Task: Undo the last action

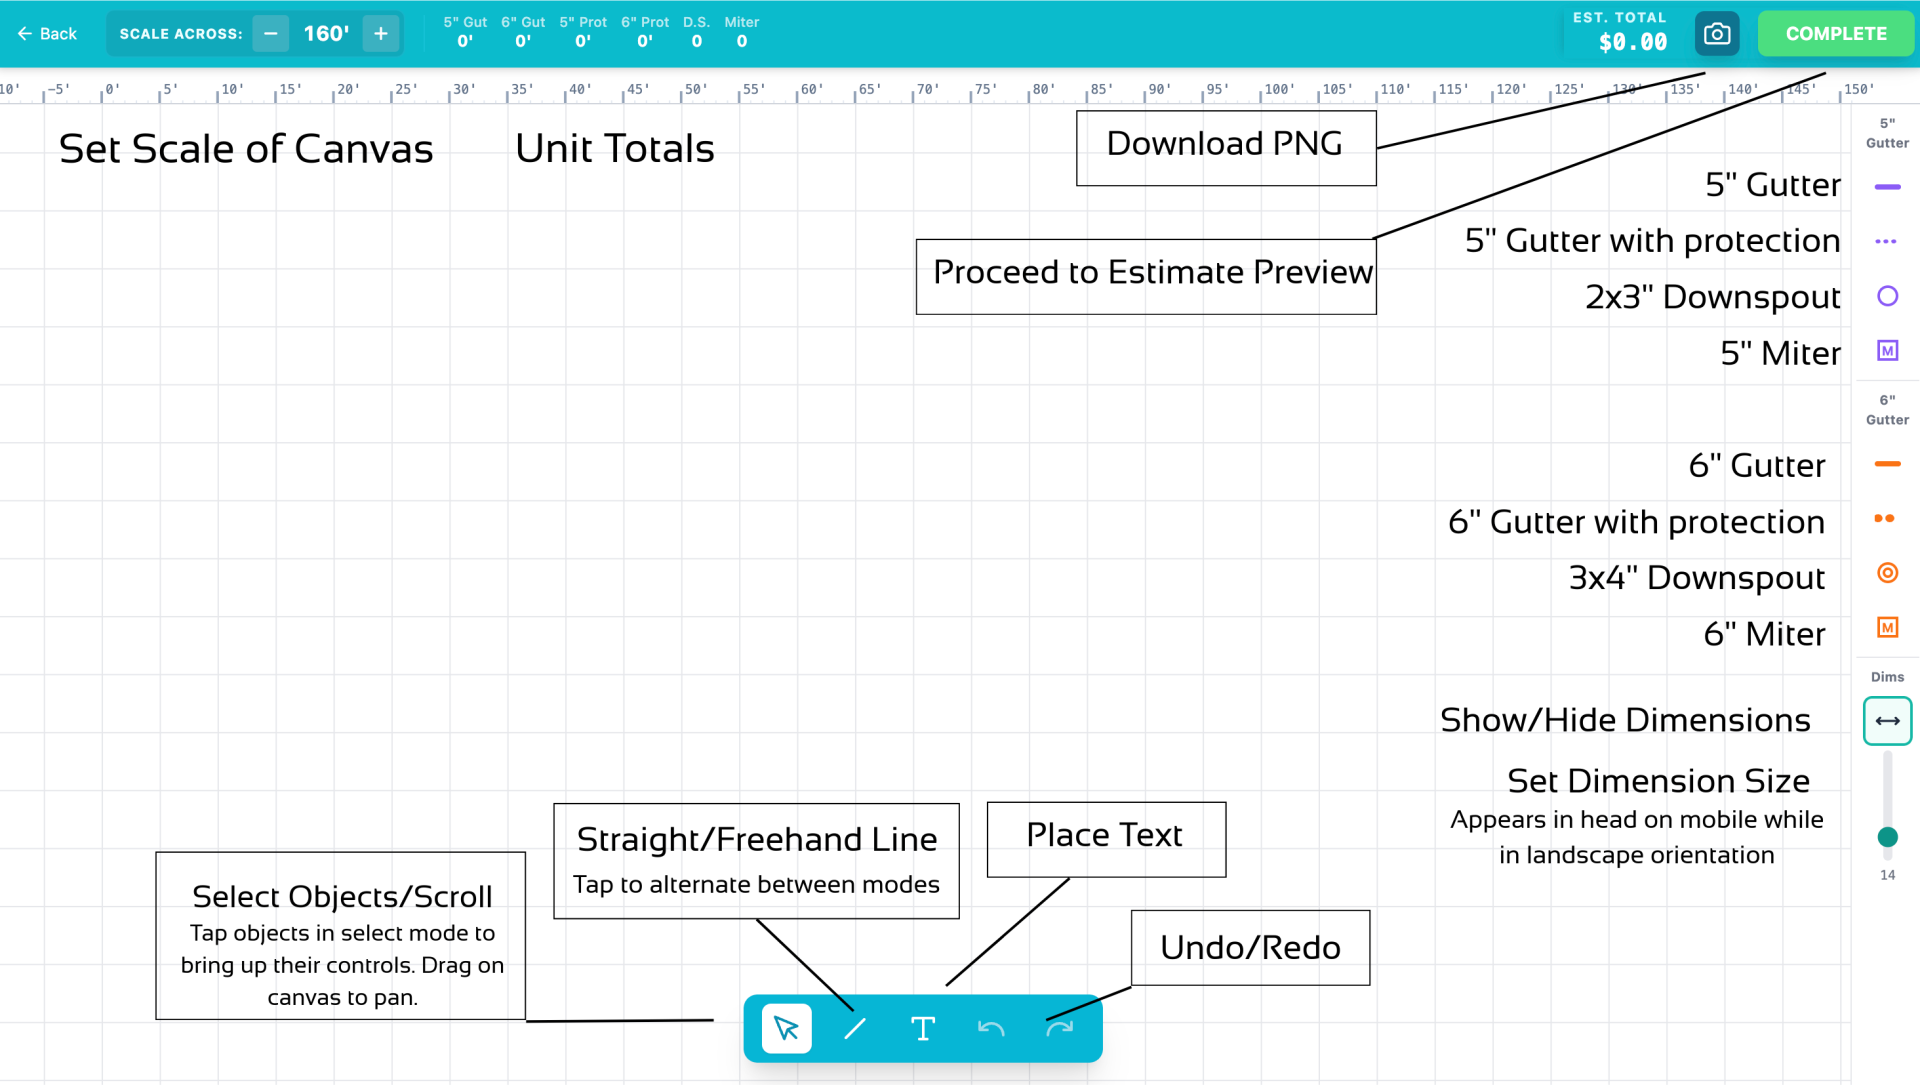Action: 991,1028
